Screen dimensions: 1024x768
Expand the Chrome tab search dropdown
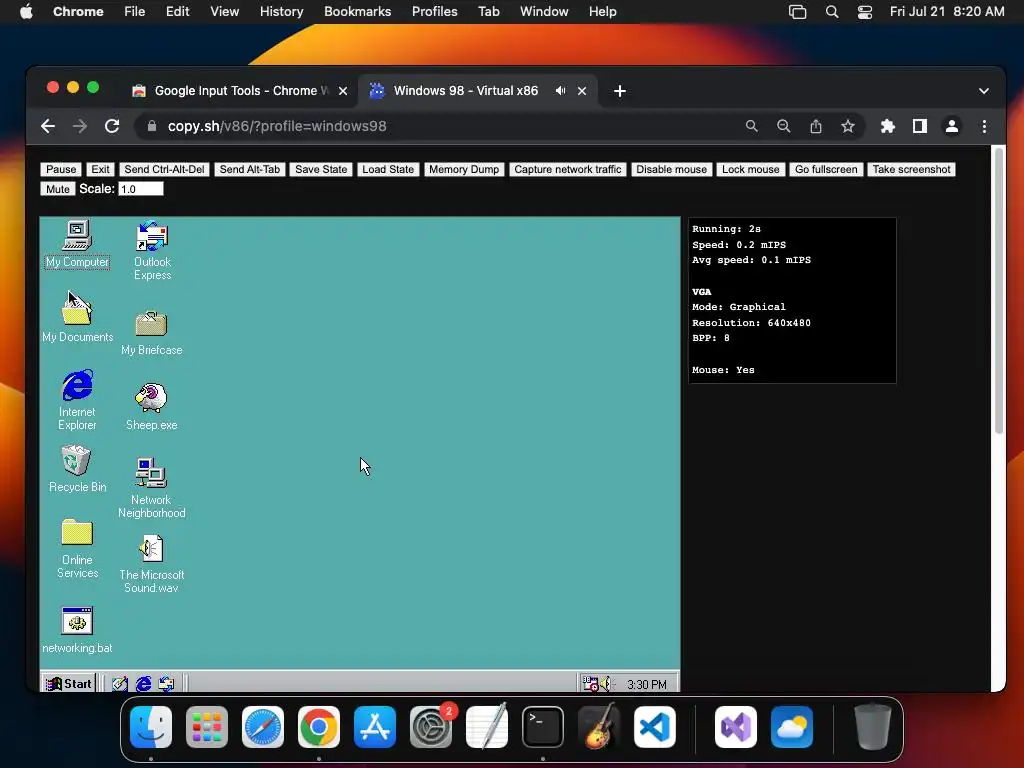coord(984,91)
